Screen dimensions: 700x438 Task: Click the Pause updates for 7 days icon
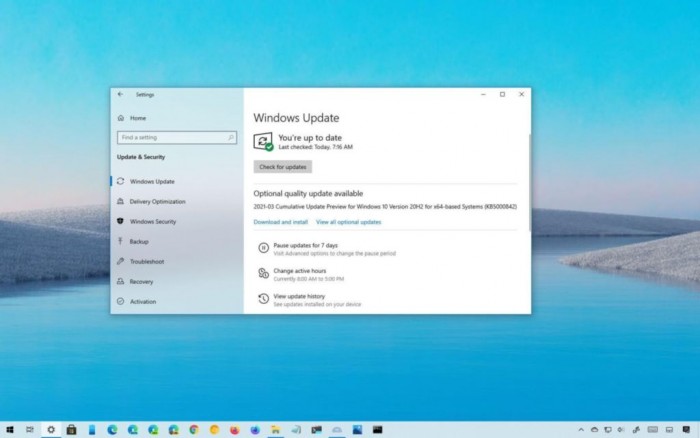point(263,247)
